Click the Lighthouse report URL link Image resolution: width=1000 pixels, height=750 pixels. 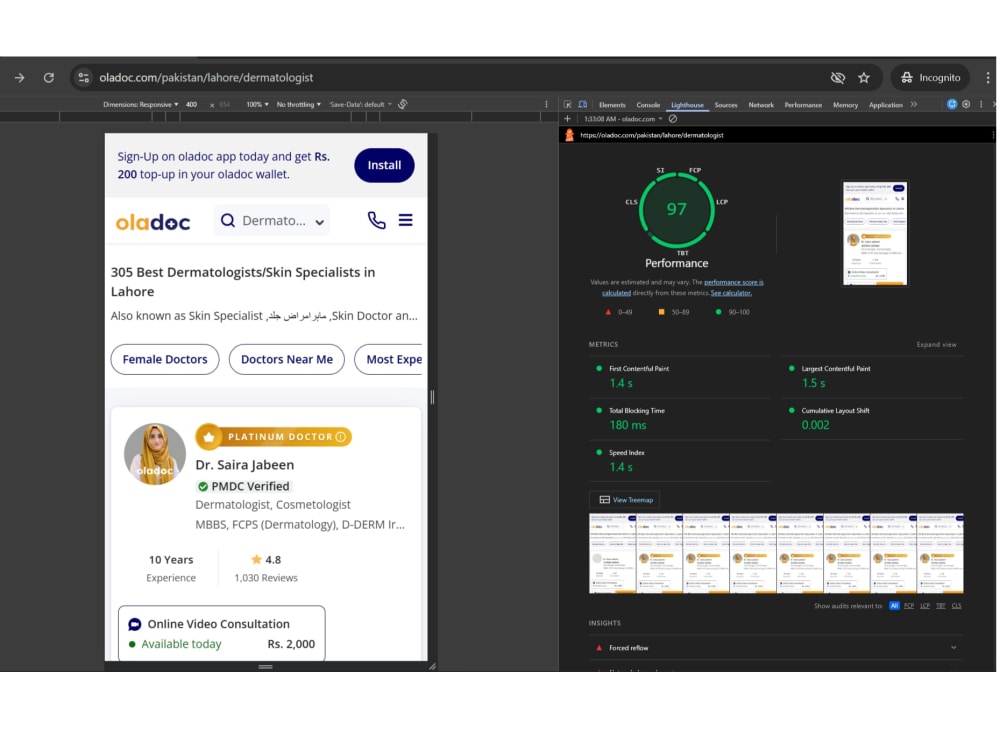pos(651,135)
